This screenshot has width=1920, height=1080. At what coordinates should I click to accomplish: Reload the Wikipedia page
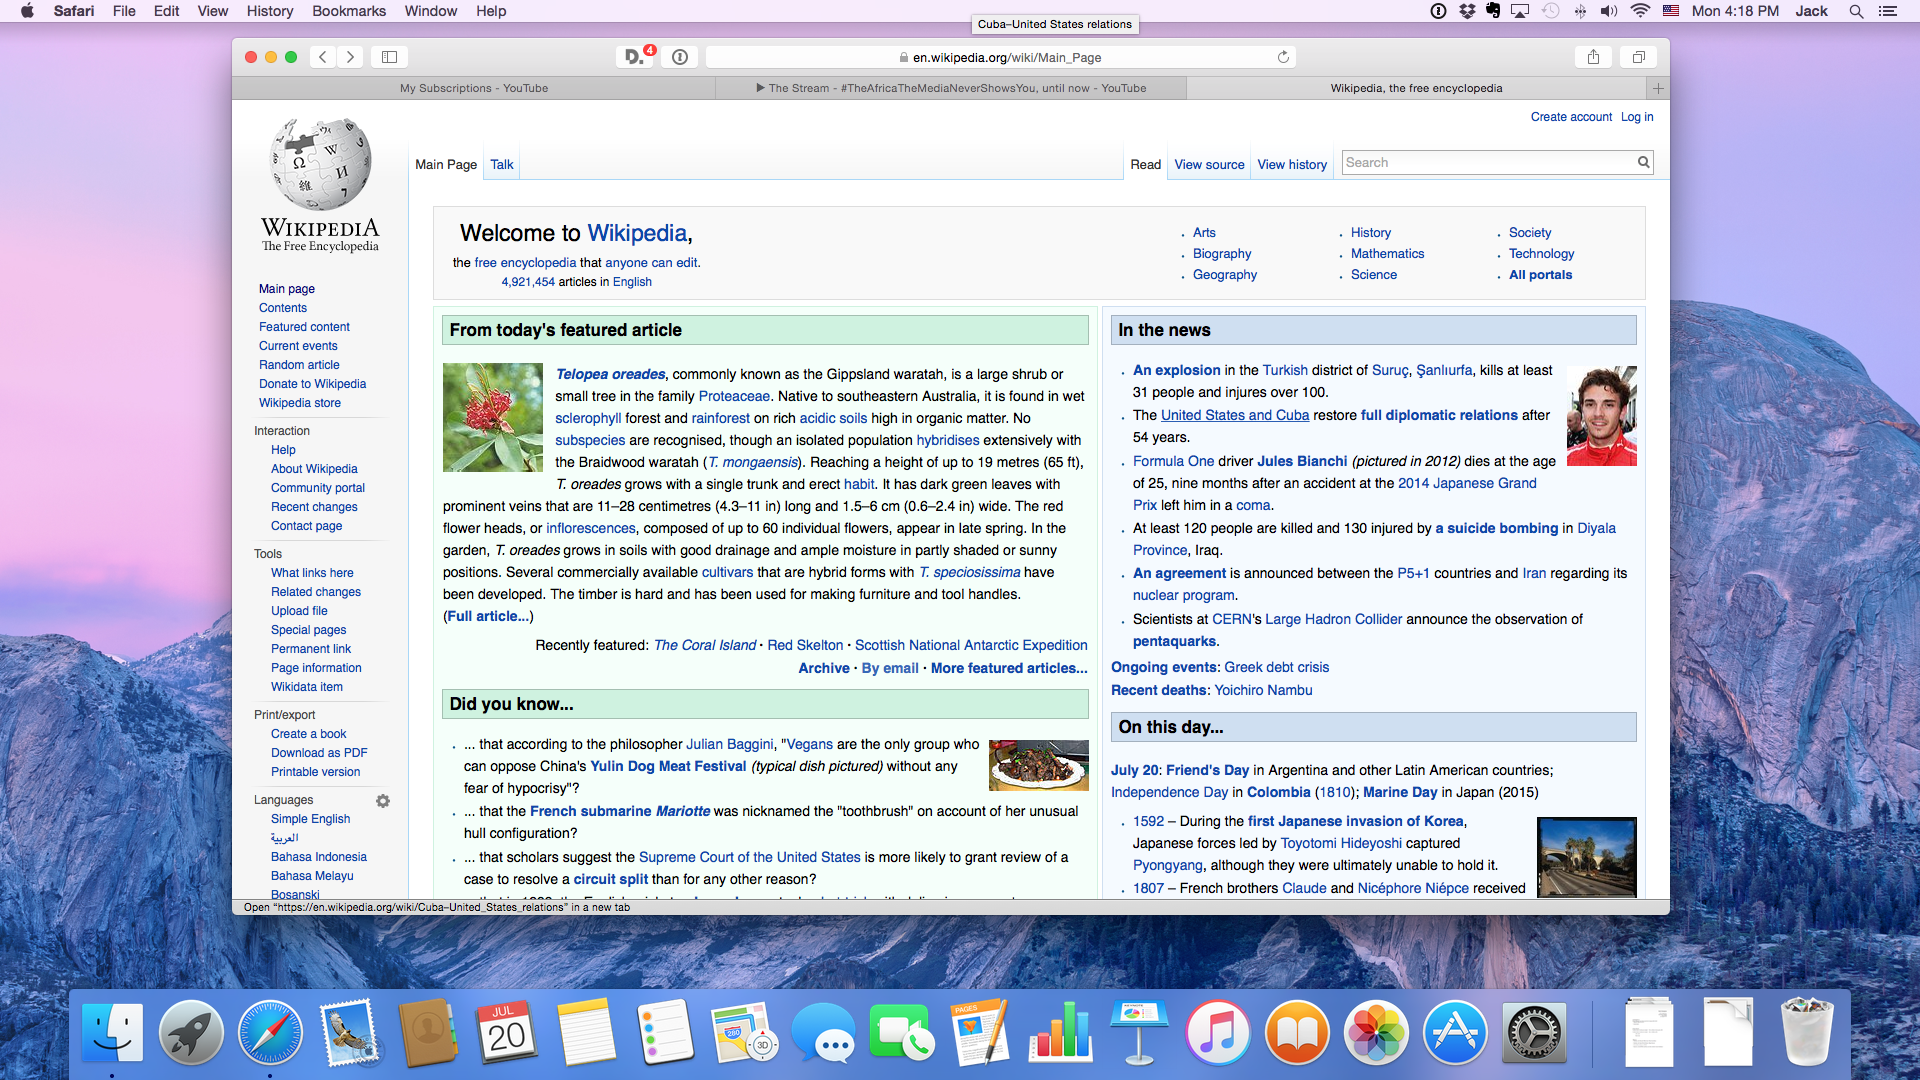(x=1283, y=57)
